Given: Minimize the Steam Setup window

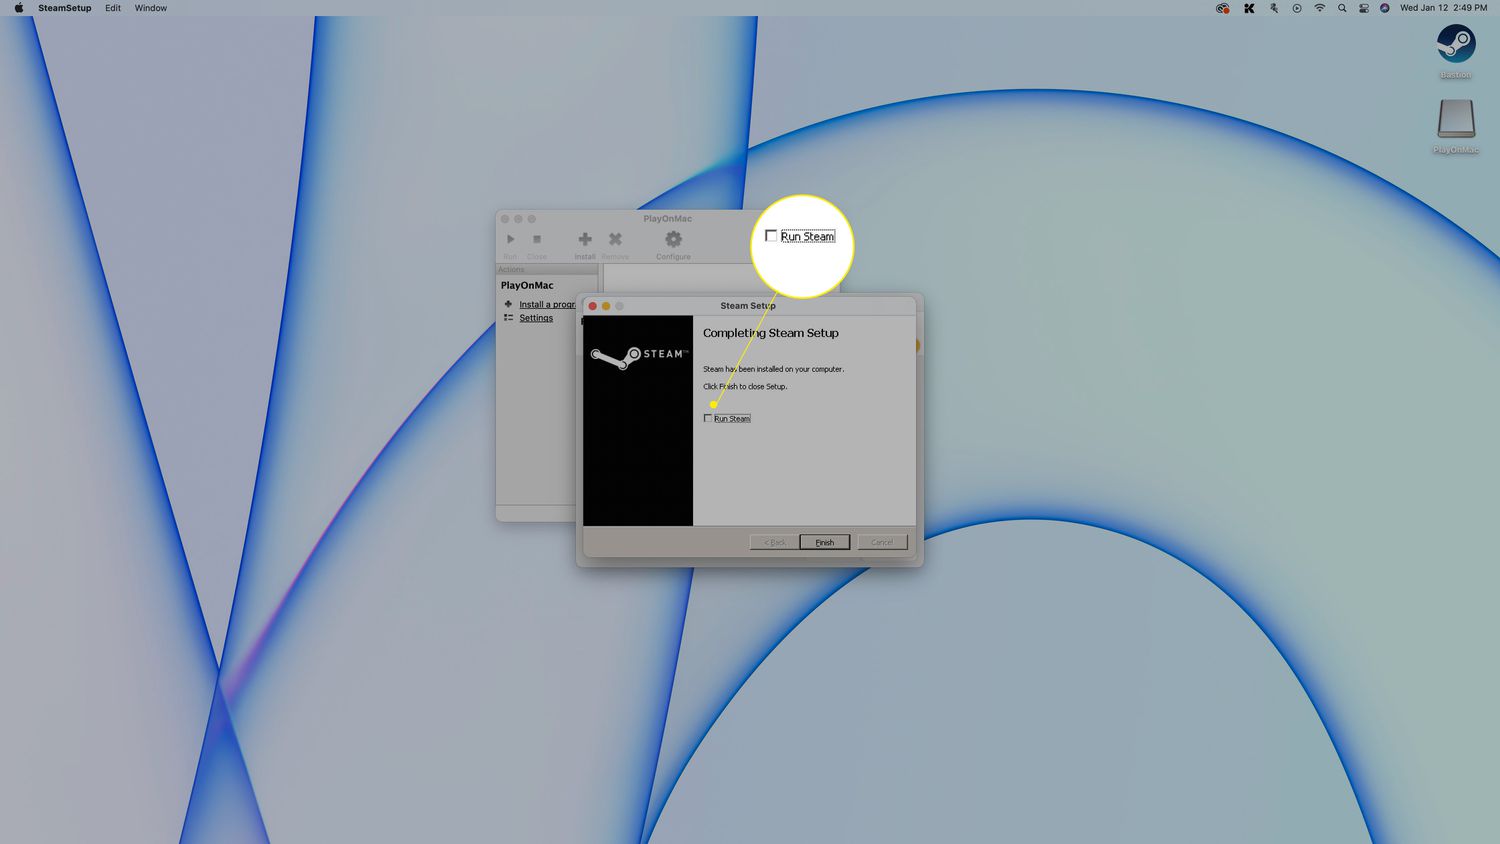Looking at the screenshot, I should 606,306.
